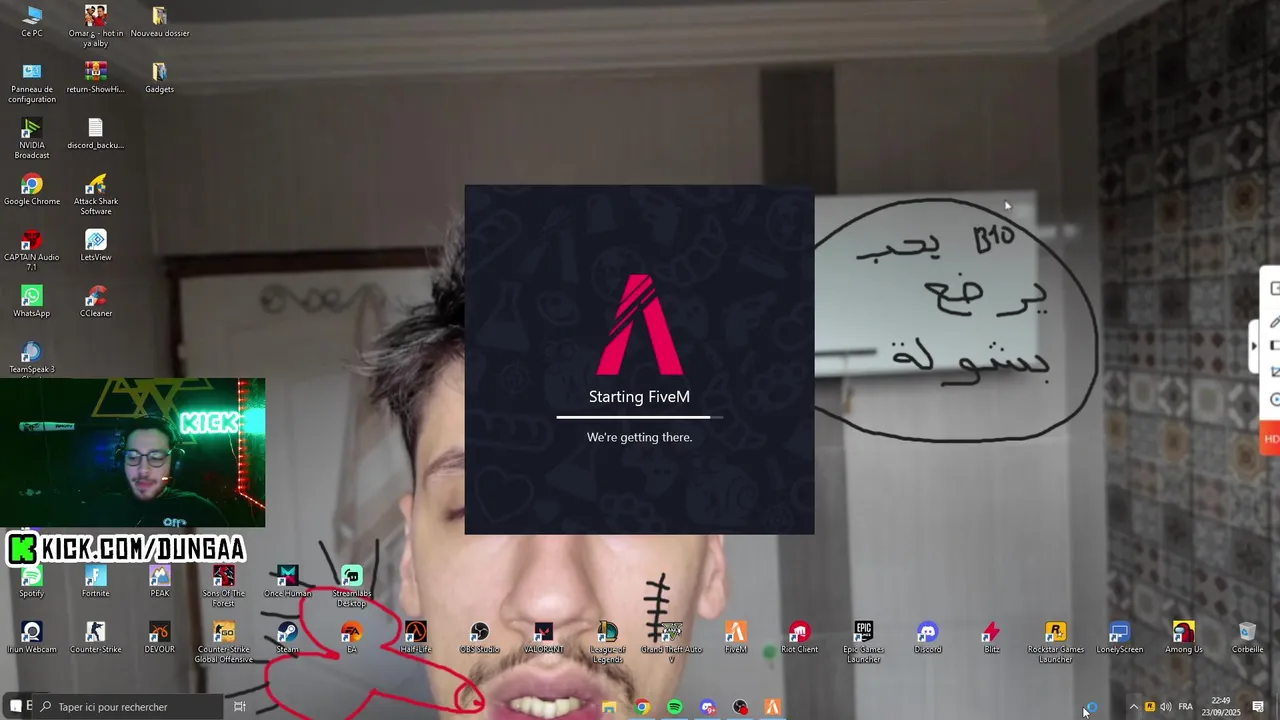
Task: Open the FiveM desktop shortcut
Action: pos(736,637)
